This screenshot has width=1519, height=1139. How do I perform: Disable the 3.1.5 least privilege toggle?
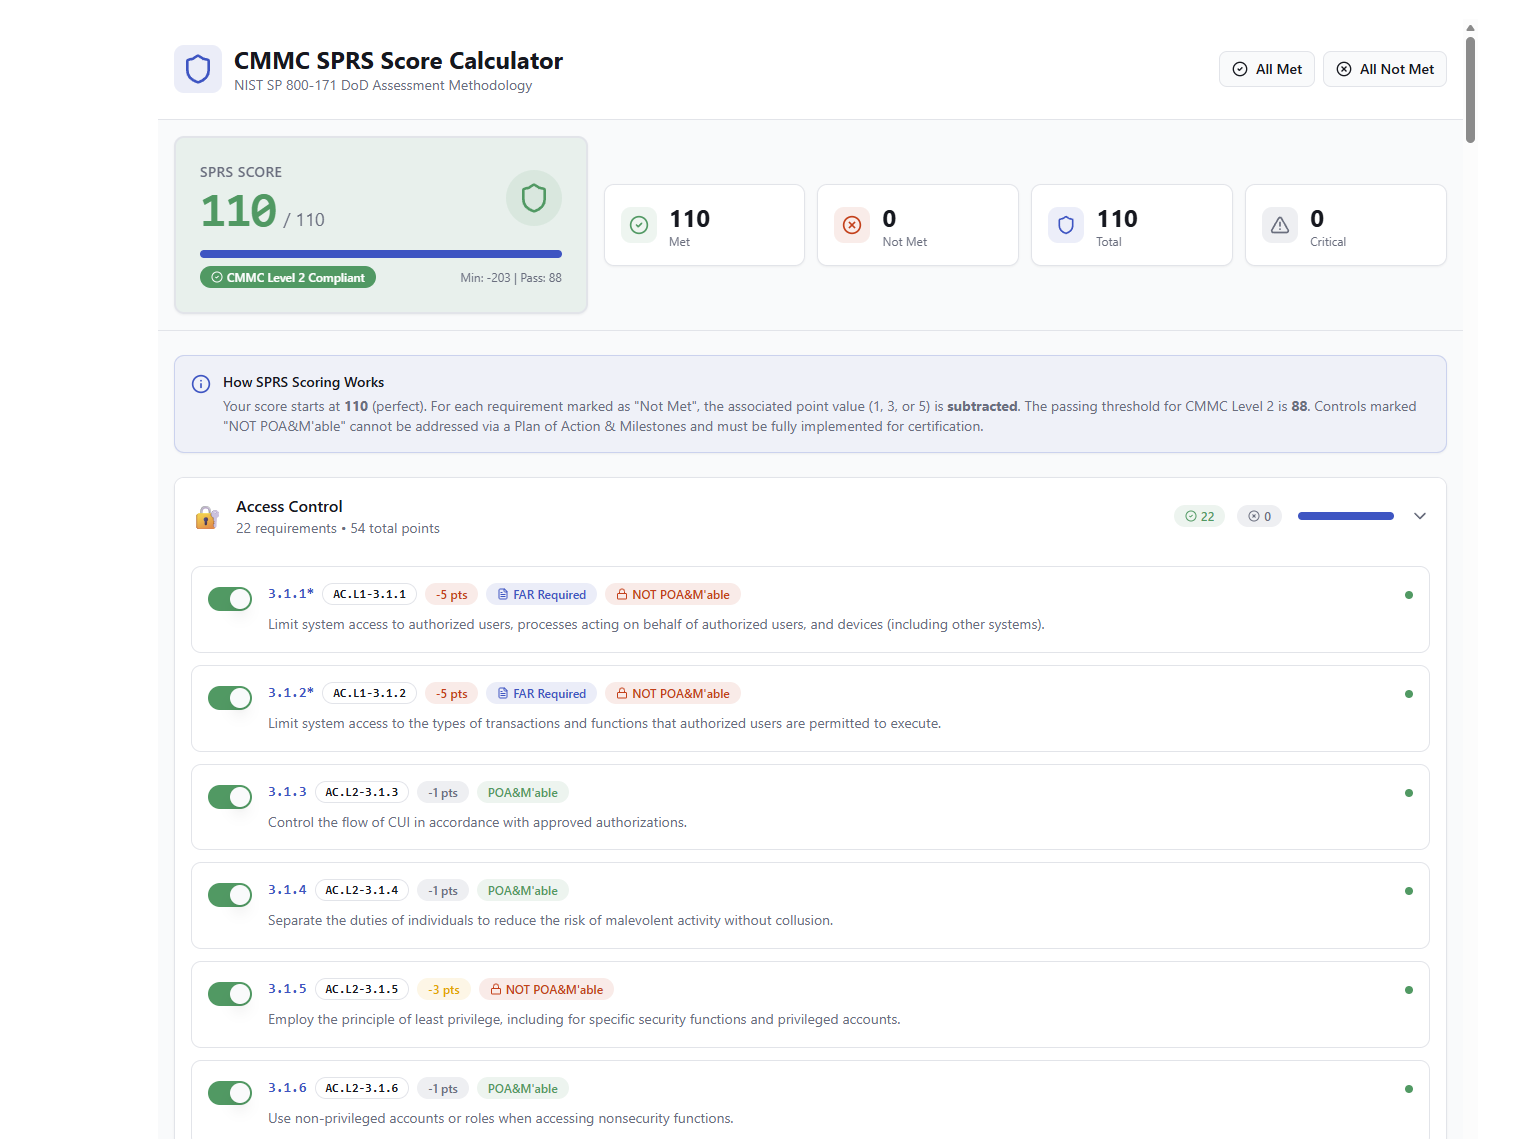coord(230,994)
